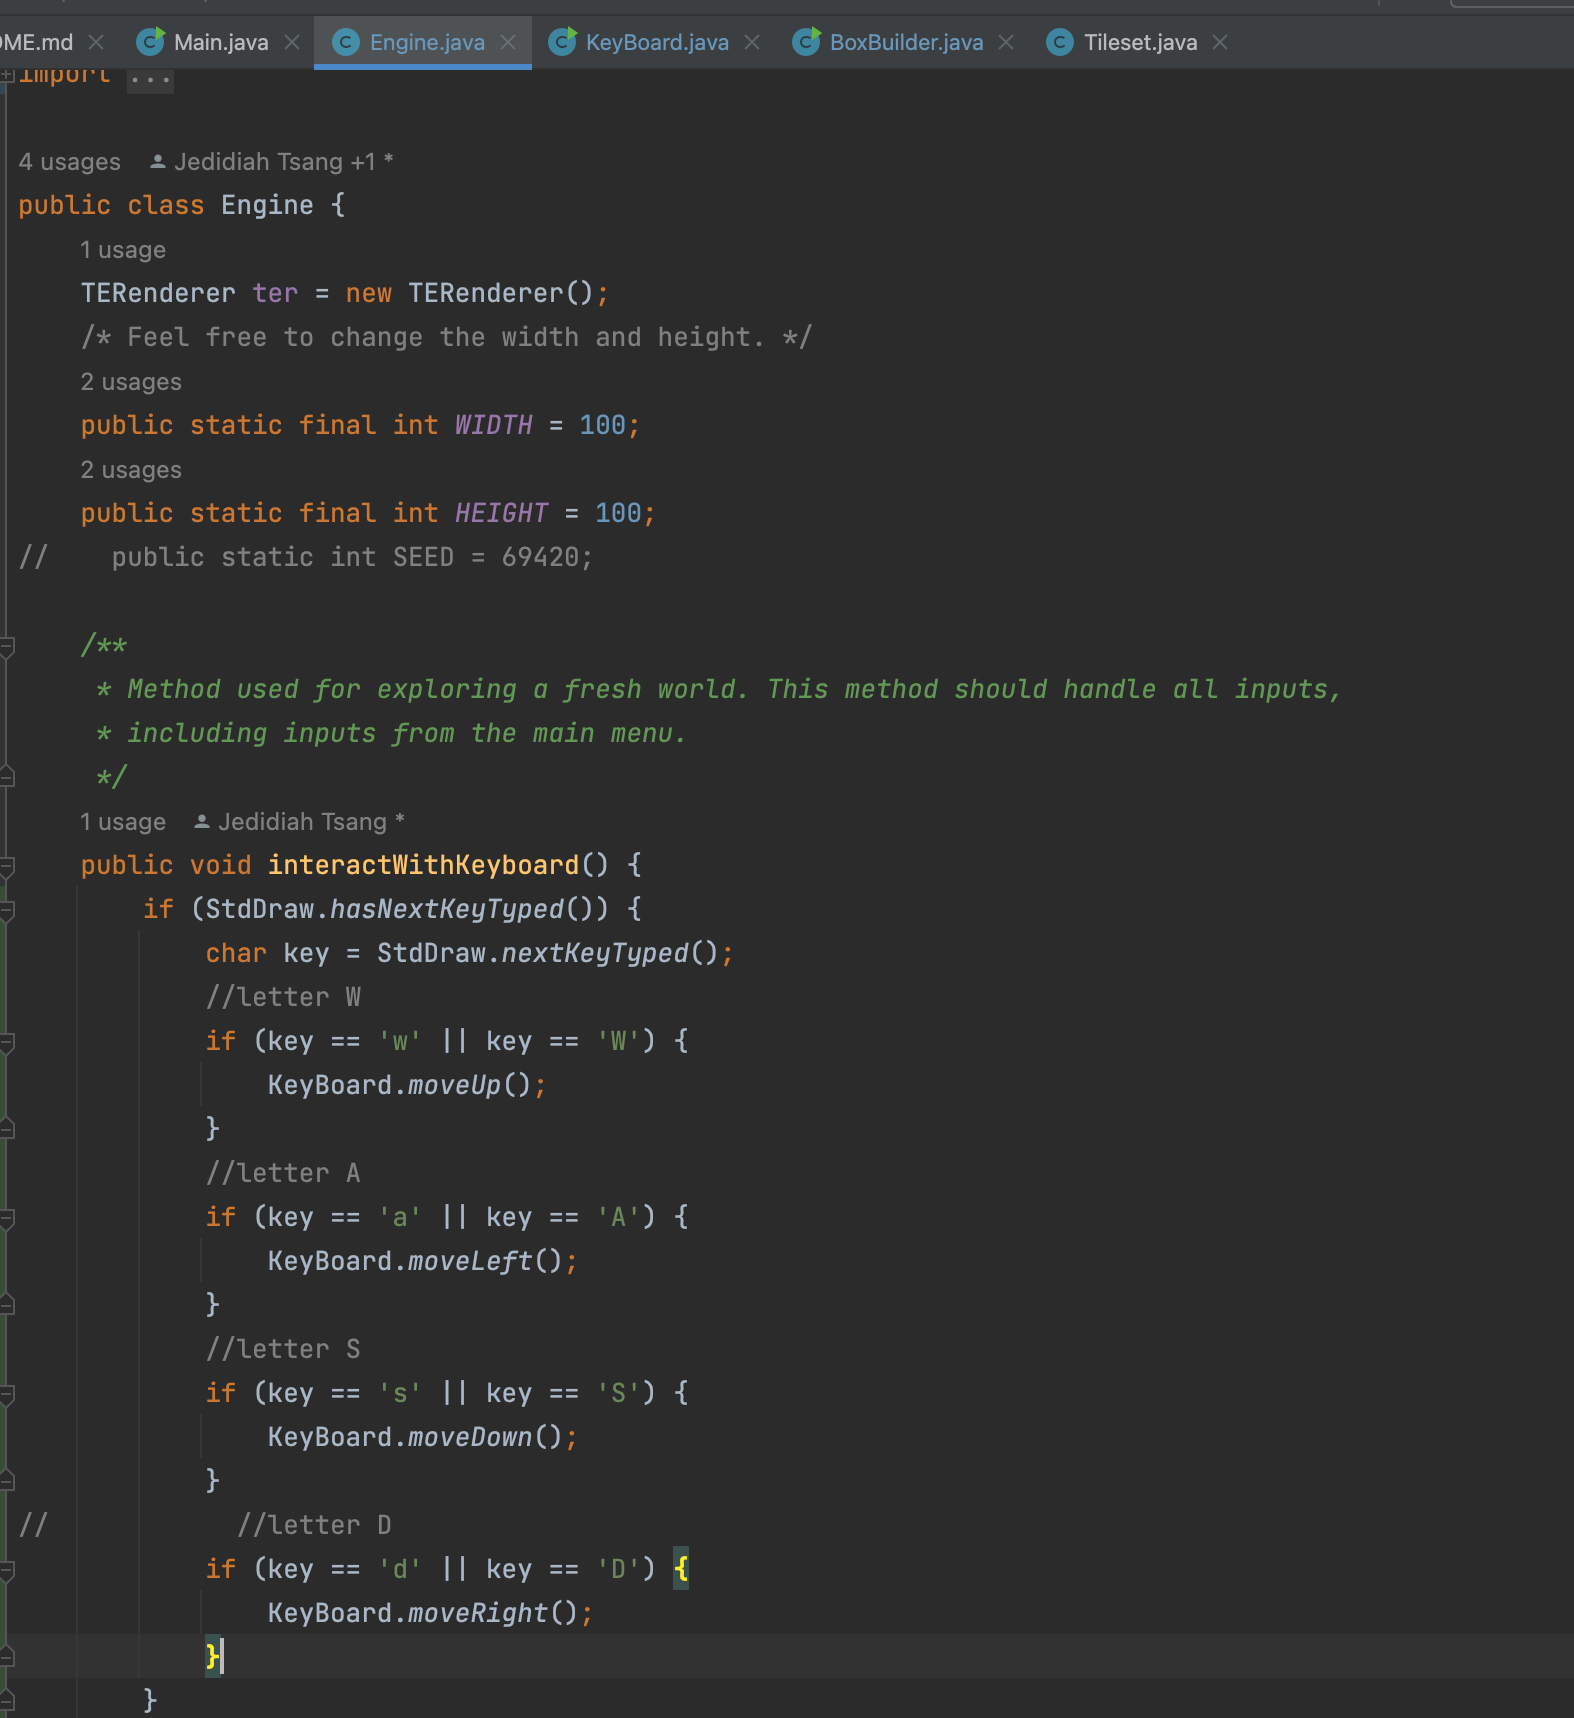This screenshot has height=1718, width=1574.
Task: Switch to the KeyBoard.java tab
Action: (656, 42)
